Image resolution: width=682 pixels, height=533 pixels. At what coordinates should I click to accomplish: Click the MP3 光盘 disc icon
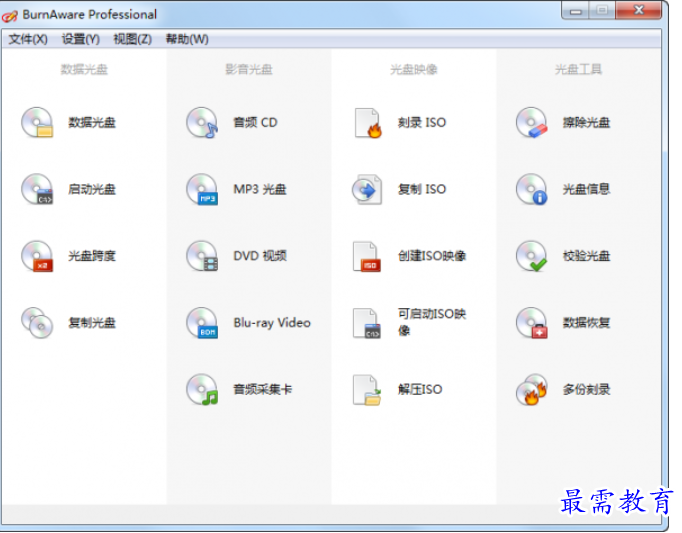202,189
